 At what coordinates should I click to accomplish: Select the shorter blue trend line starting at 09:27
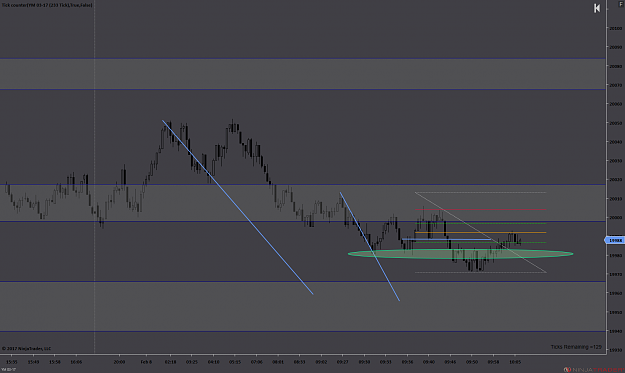coord(369,246)
